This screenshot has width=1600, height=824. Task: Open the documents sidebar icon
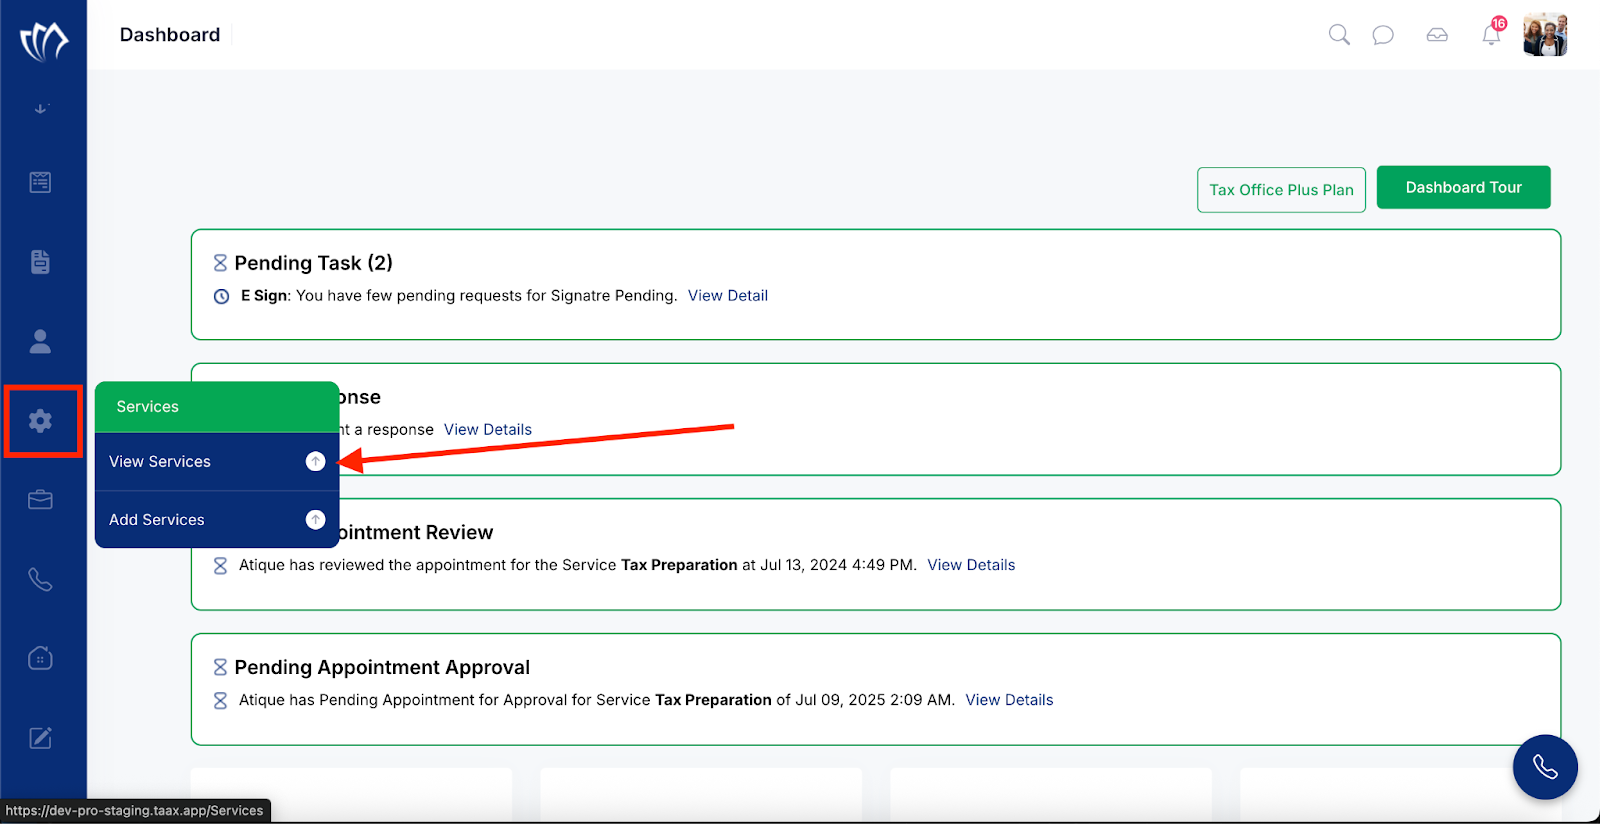[40, 262]
